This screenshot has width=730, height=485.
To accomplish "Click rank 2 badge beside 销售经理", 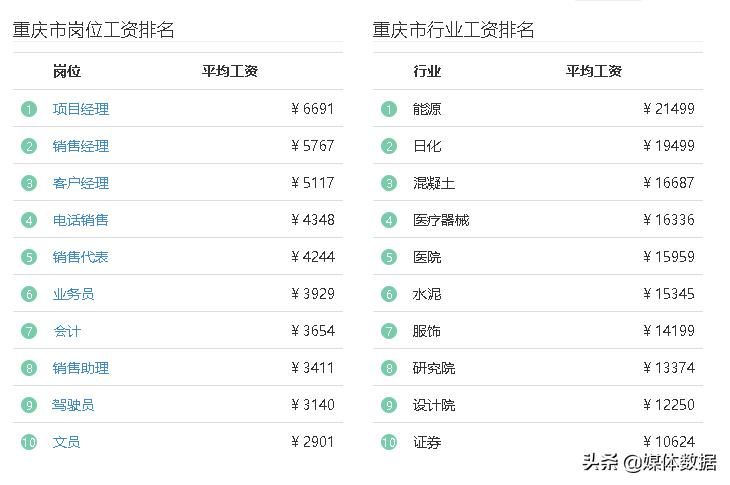I will click(x=29, y=146).
